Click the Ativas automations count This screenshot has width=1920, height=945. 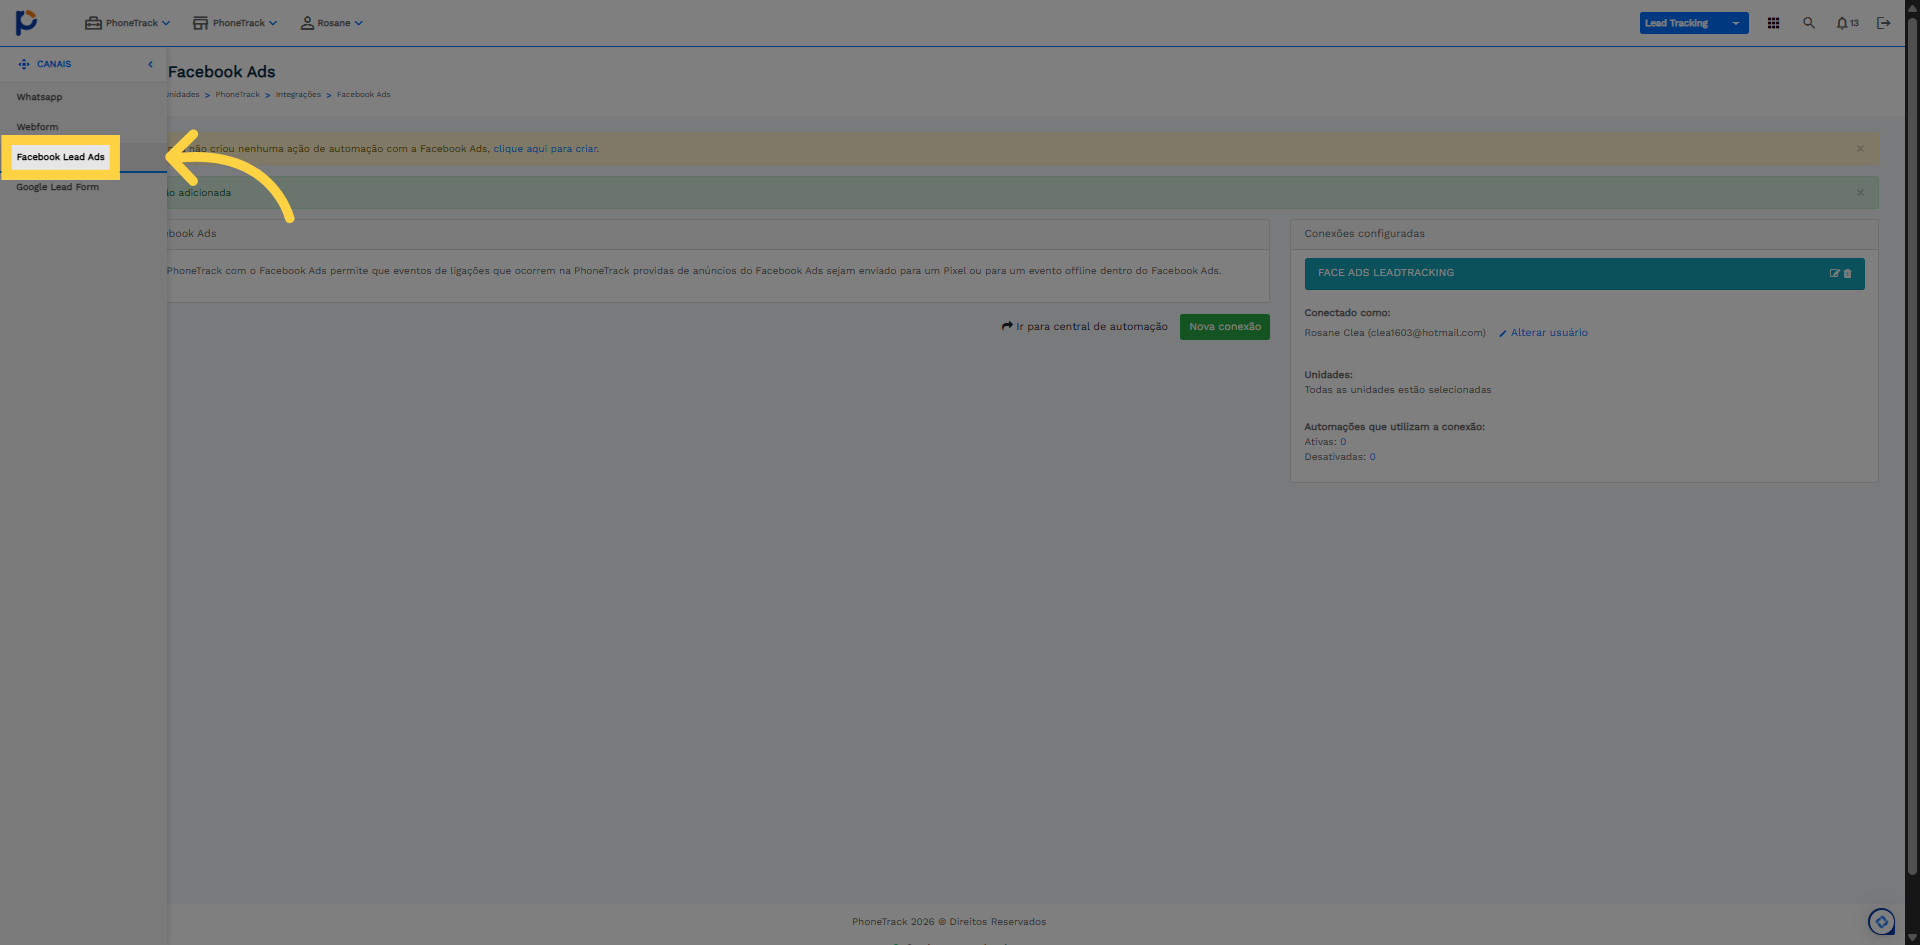1343,442
